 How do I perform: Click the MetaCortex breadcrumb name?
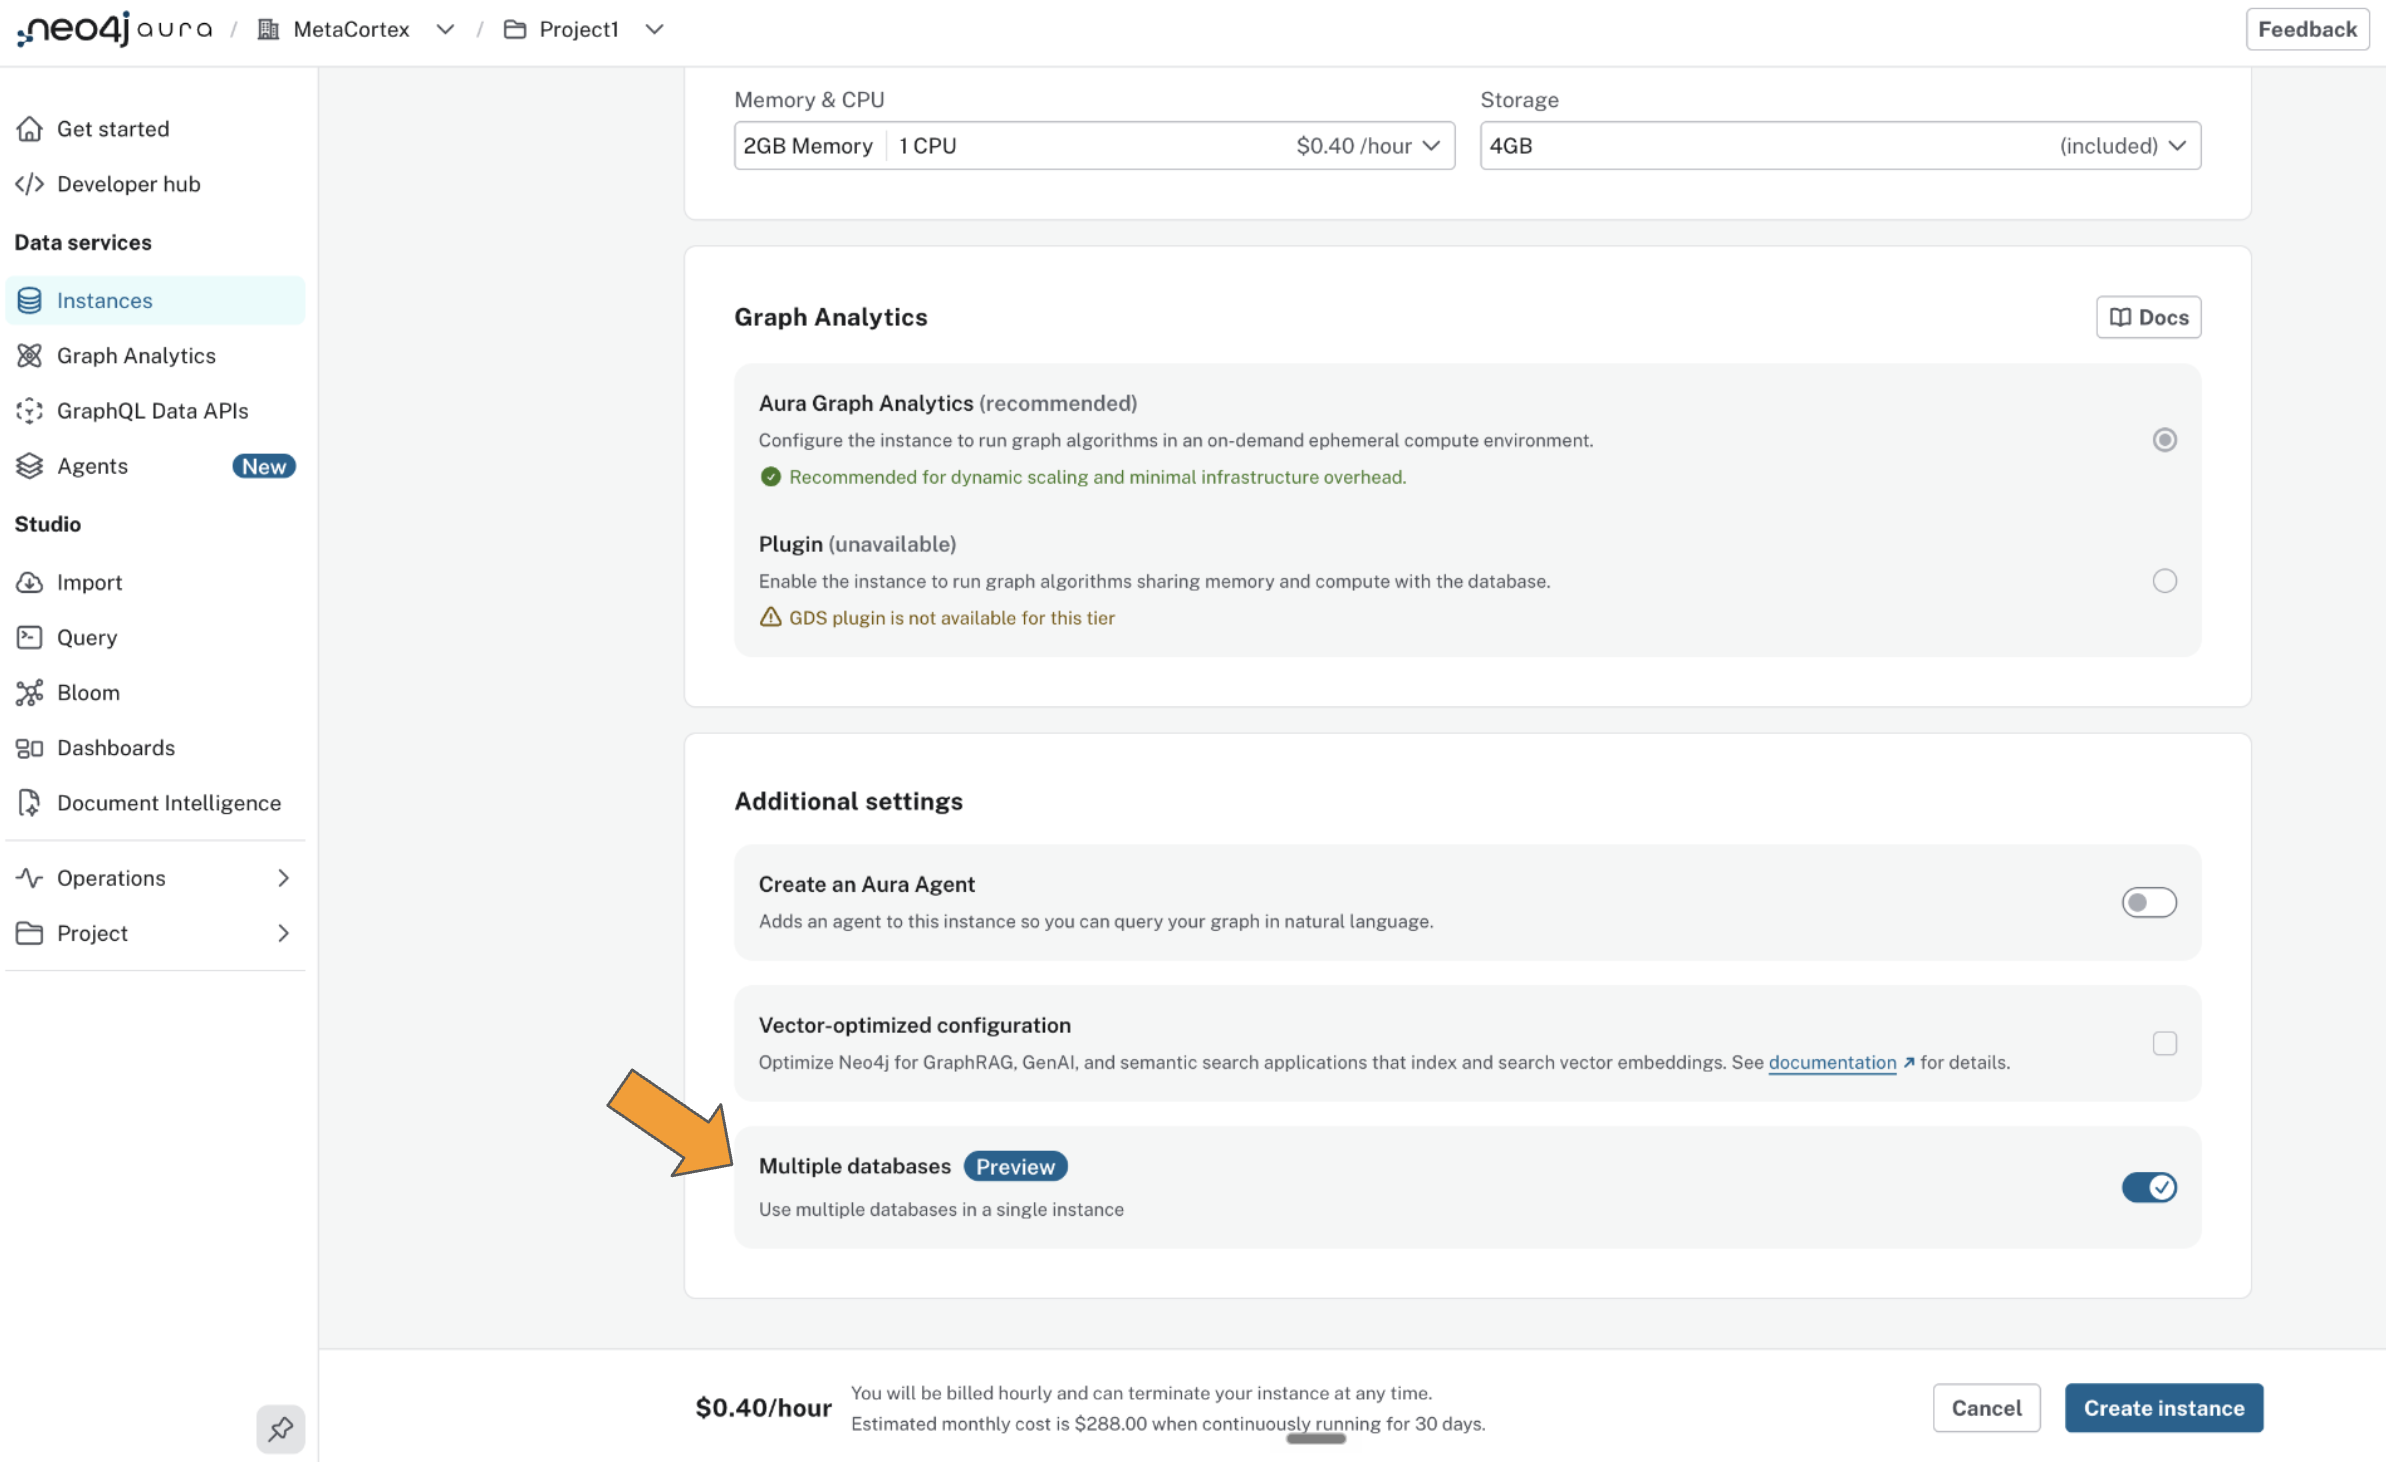click(x=351, y=30)
